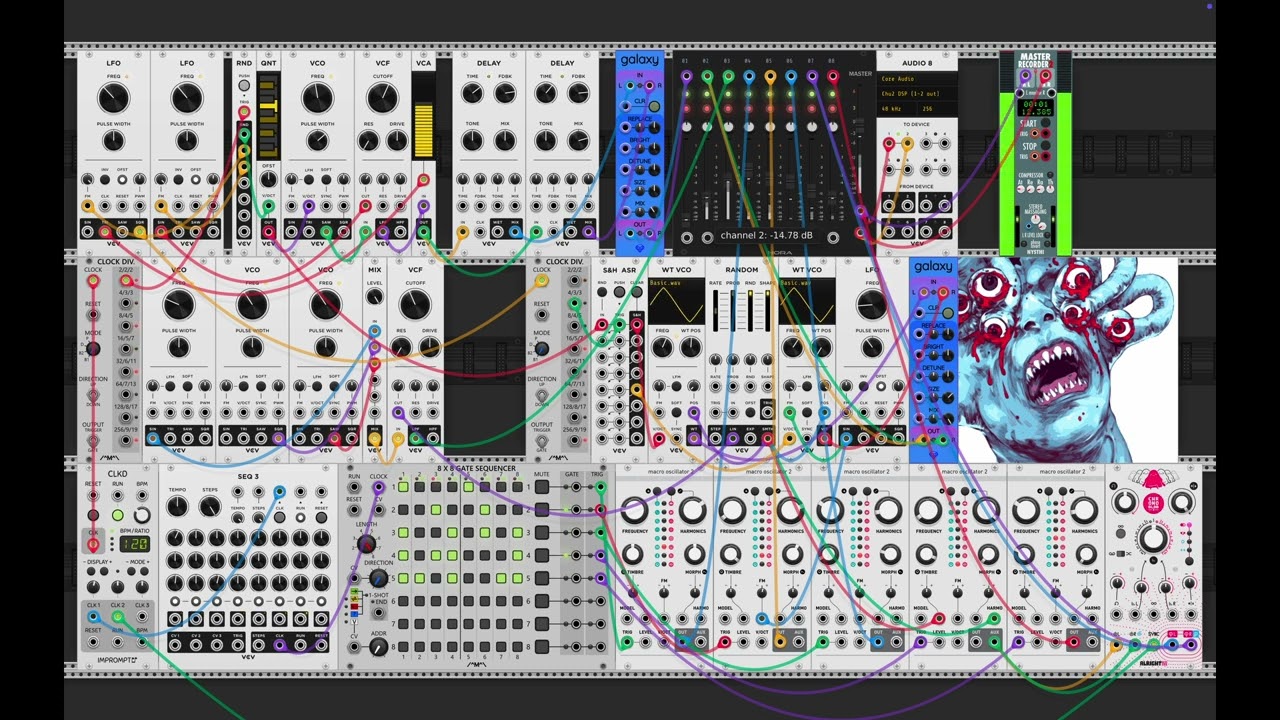The image size is (1280, 720).
Task: Turn the top-row VCF DRIVE knob
Action: (397, 142)
